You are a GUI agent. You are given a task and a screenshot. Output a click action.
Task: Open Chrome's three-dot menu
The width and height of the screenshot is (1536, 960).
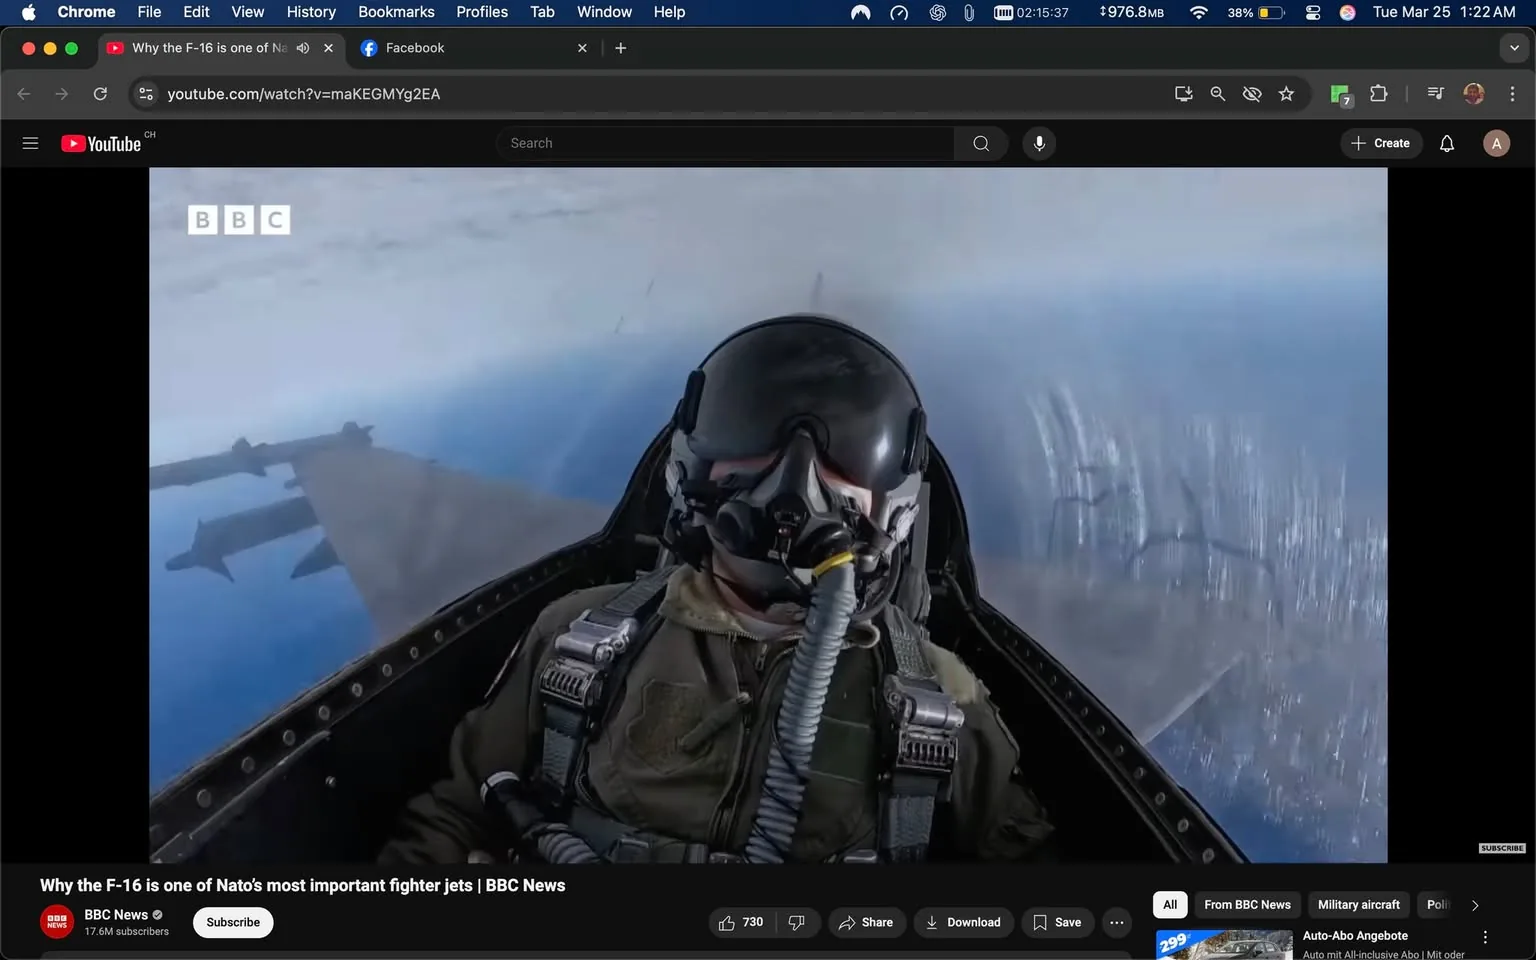point(1513,94)
